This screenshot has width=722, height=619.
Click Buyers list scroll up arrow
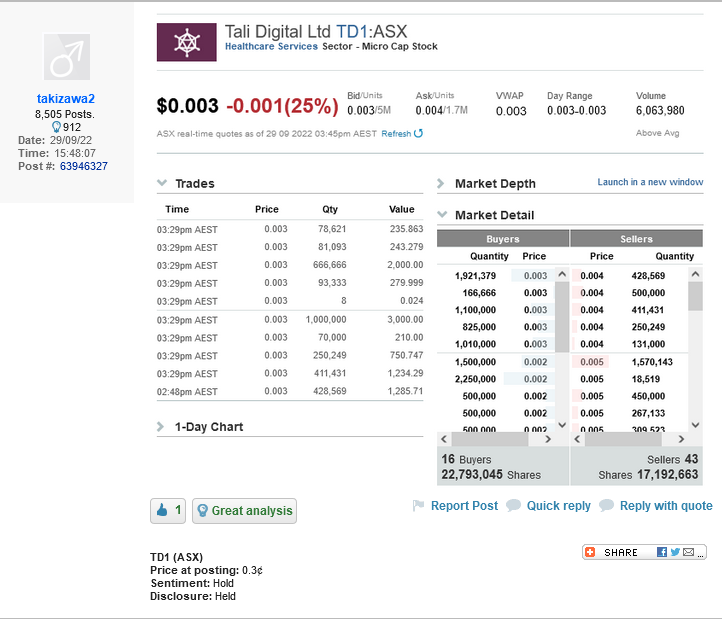(x=562, y=274)
